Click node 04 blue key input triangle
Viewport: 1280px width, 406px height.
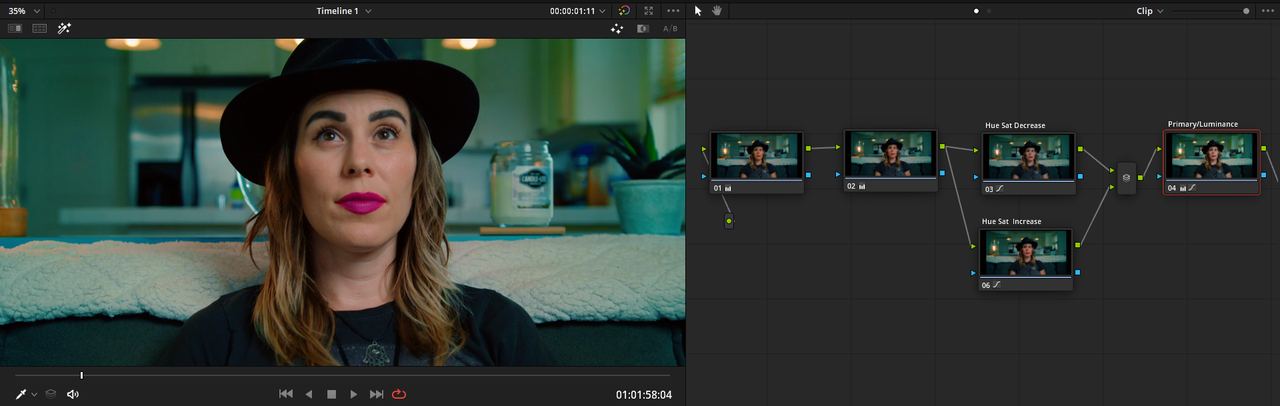[1161, 175]
